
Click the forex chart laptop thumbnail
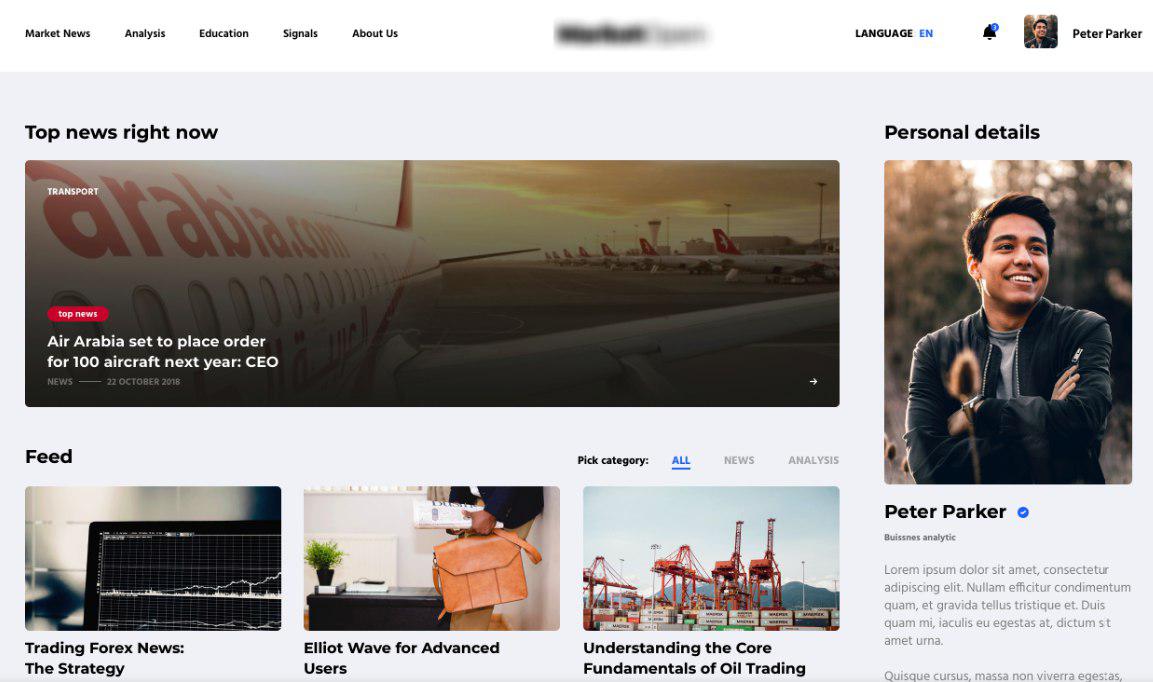(x=153, y=558)
